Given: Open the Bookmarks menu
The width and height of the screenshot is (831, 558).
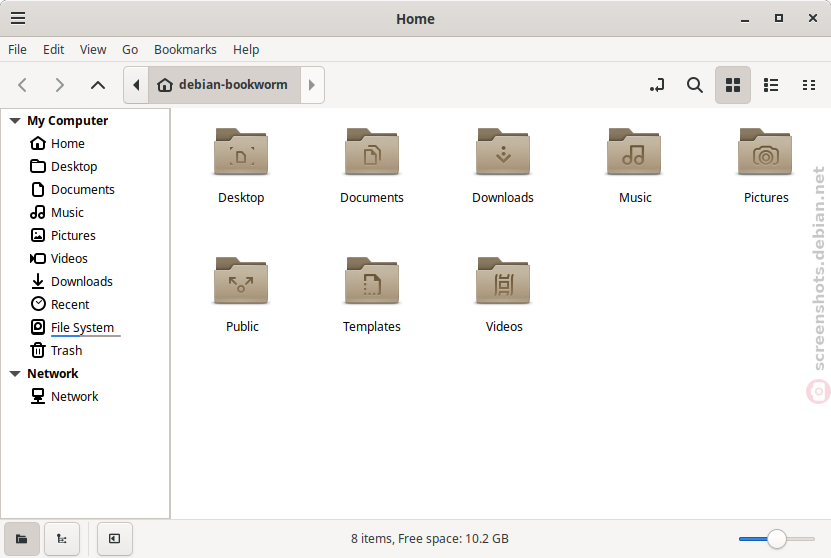Looking at the screenshot, I should tap(185, 49).
